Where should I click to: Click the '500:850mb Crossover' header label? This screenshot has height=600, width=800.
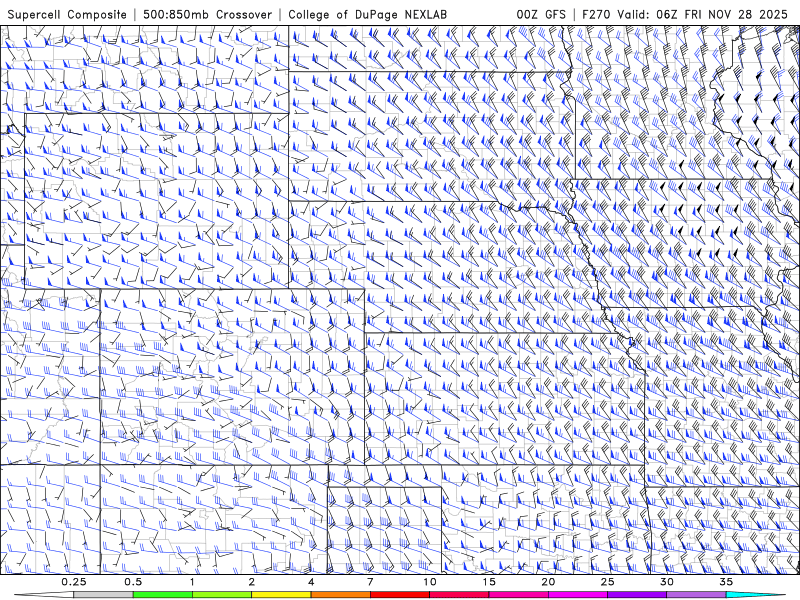(x=207, y=15)
